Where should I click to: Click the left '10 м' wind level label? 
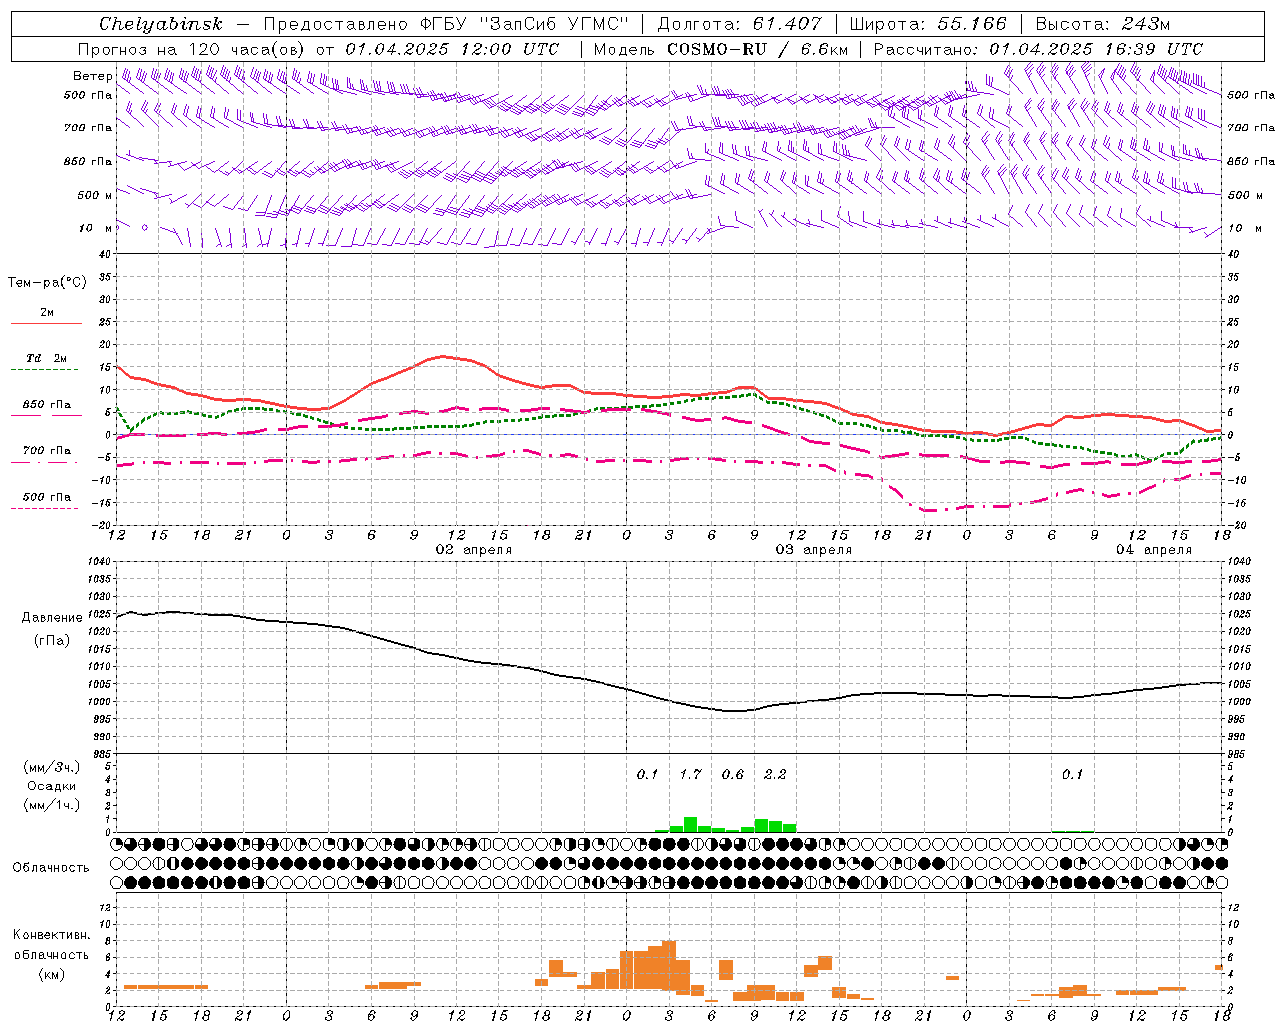click(96, 228)
